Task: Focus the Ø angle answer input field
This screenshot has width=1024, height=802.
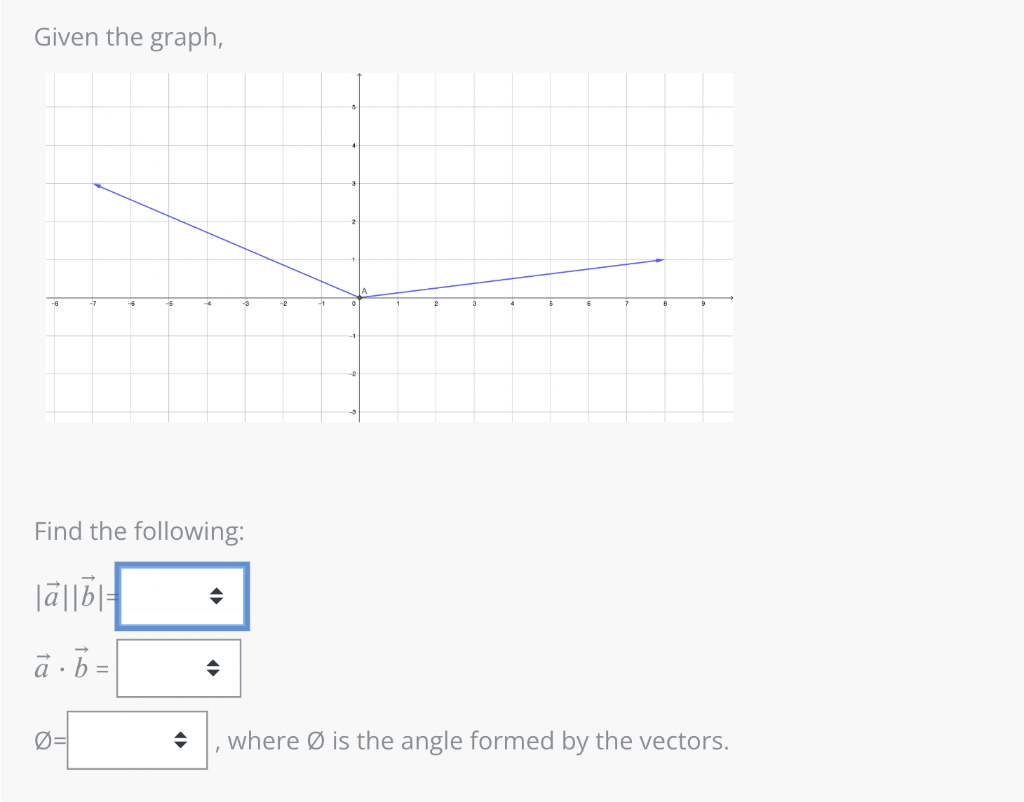Action: (x=137, y=740)
